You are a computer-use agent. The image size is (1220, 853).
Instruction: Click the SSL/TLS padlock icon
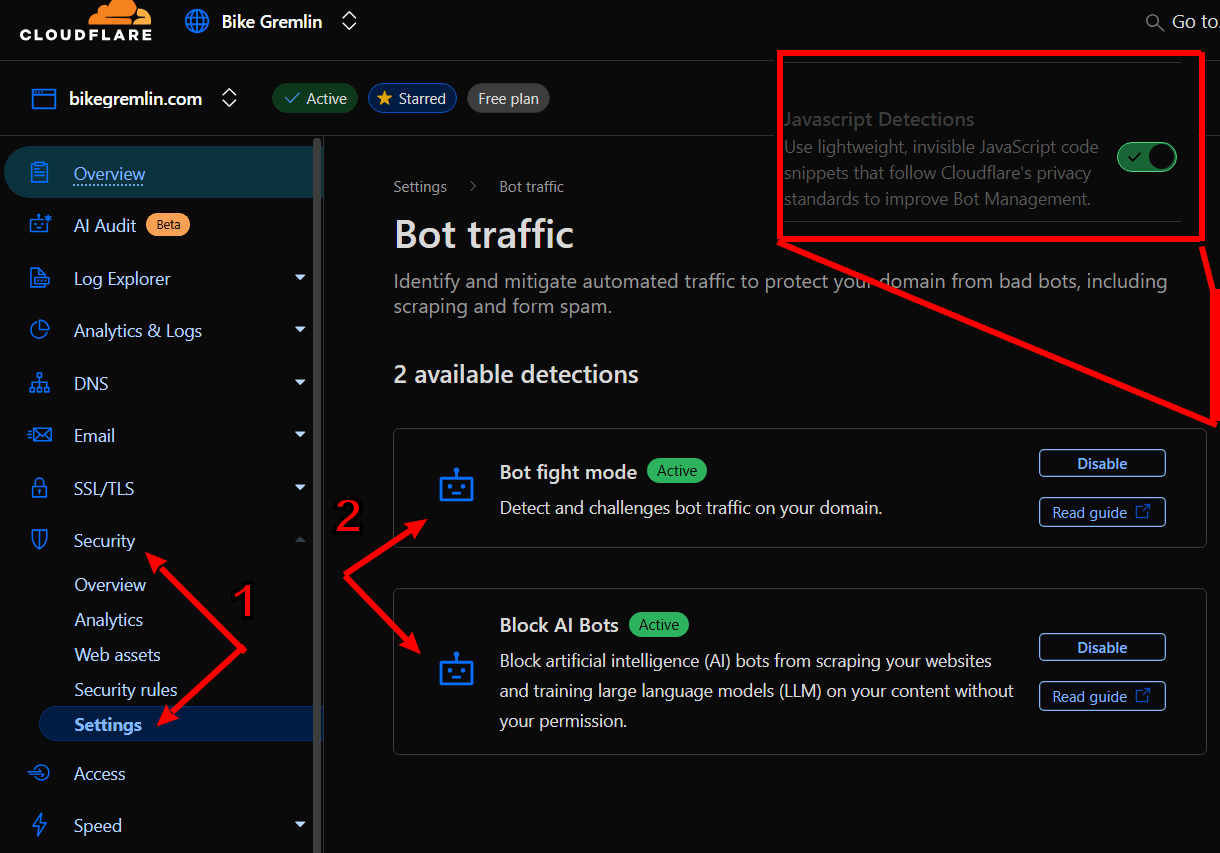pyautogui.click(x=39, y=488)
